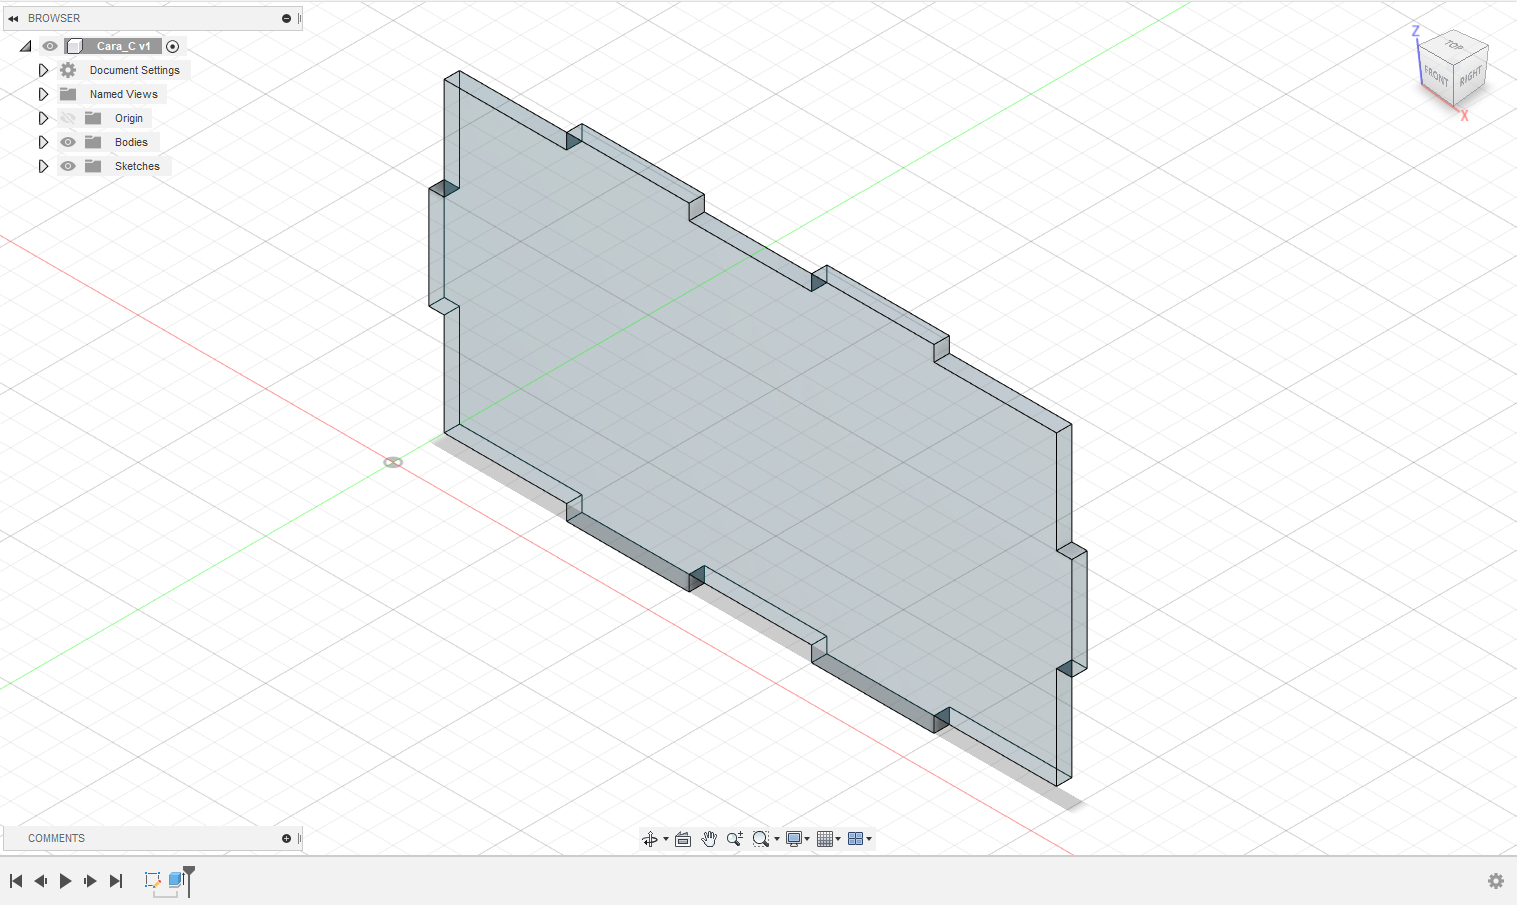This screenshot has height=905, width=1517.
Task: Click the TOP face of the ViewCube
Action: 1454,45
